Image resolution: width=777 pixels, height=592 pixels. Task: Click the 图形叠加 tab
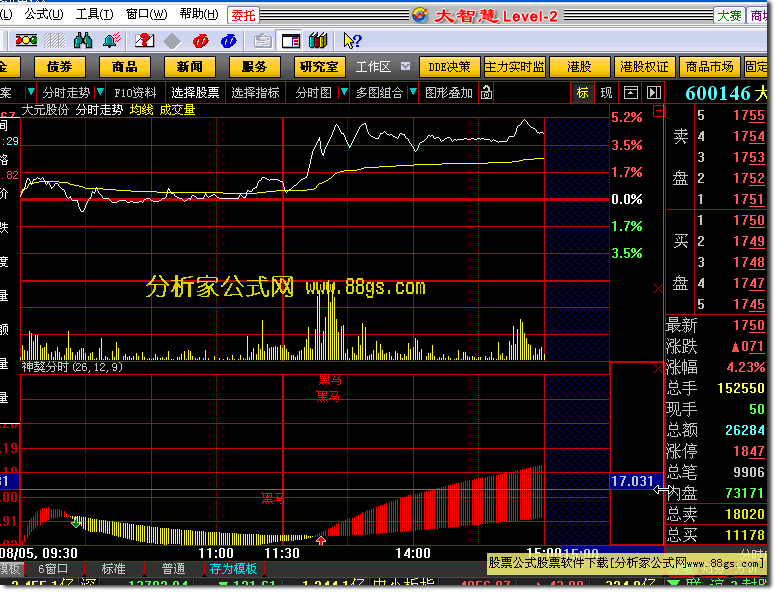click(x=448, y=93)
